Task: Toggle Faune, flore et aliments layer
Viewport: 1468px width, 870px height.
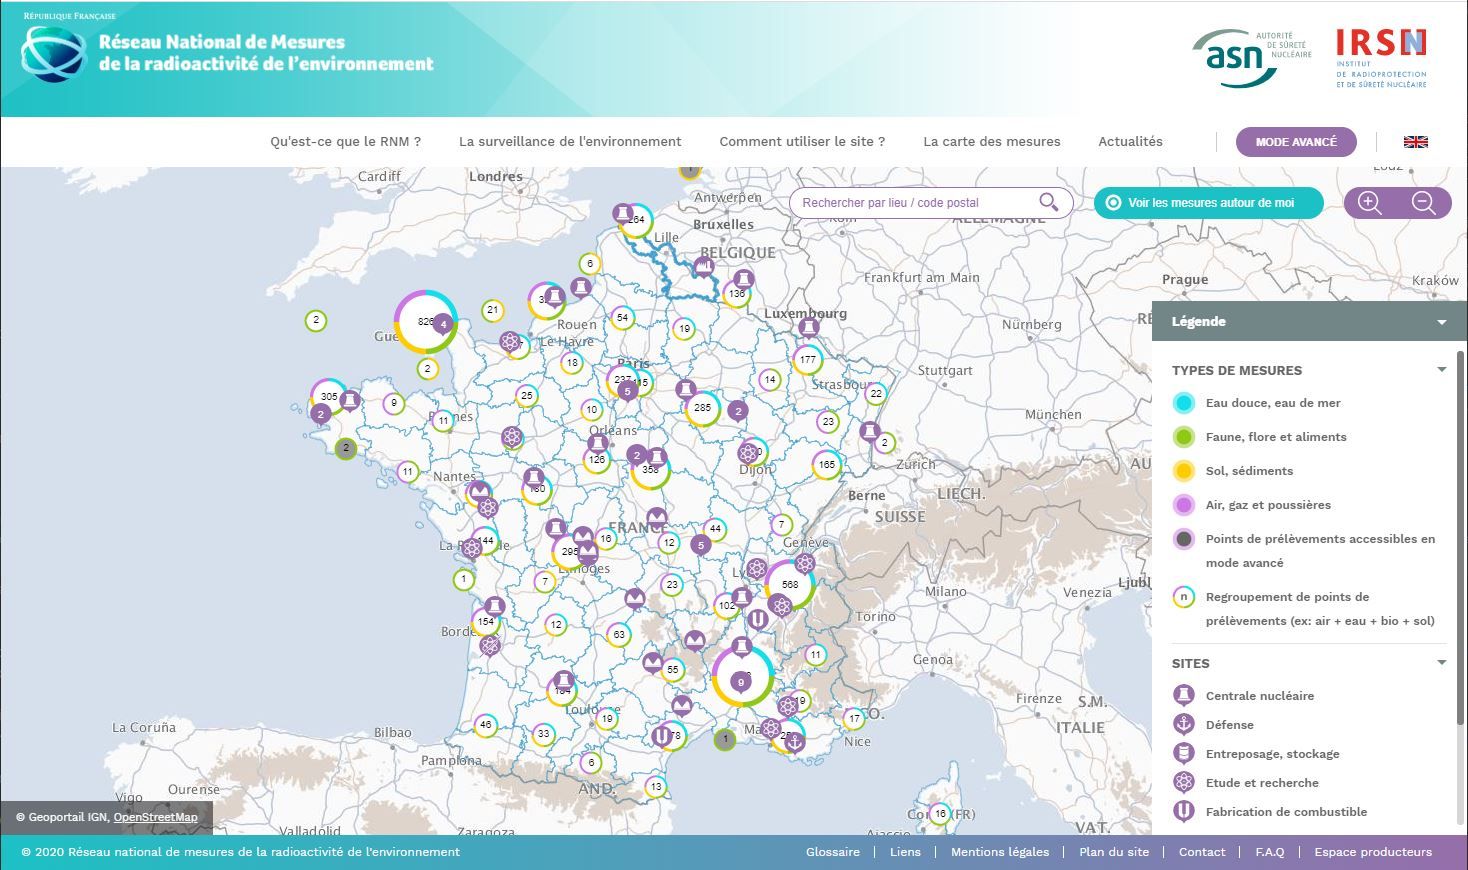Action: 1184,437
